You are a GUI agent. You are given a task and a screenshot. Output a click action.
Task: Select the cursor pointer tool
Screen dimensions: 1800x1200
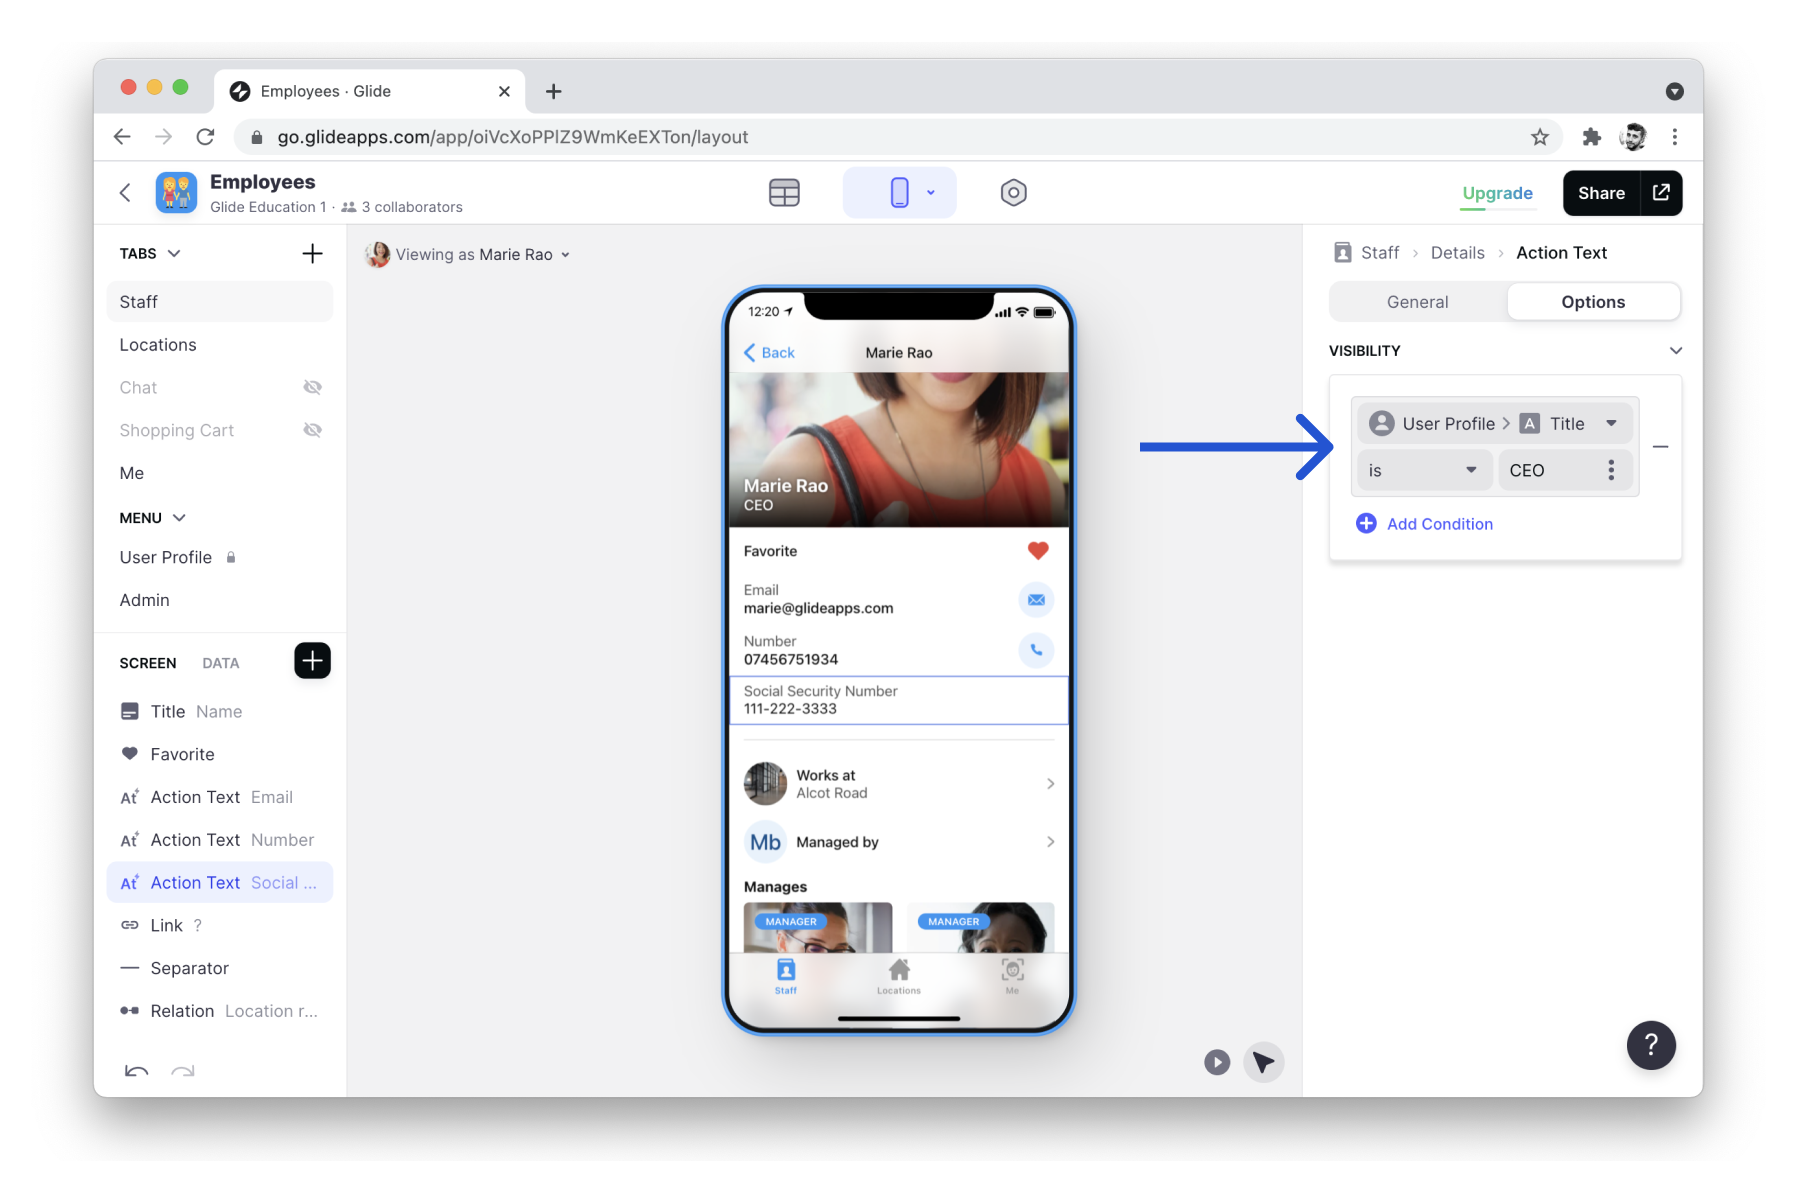click(x=1264, y=1062)
